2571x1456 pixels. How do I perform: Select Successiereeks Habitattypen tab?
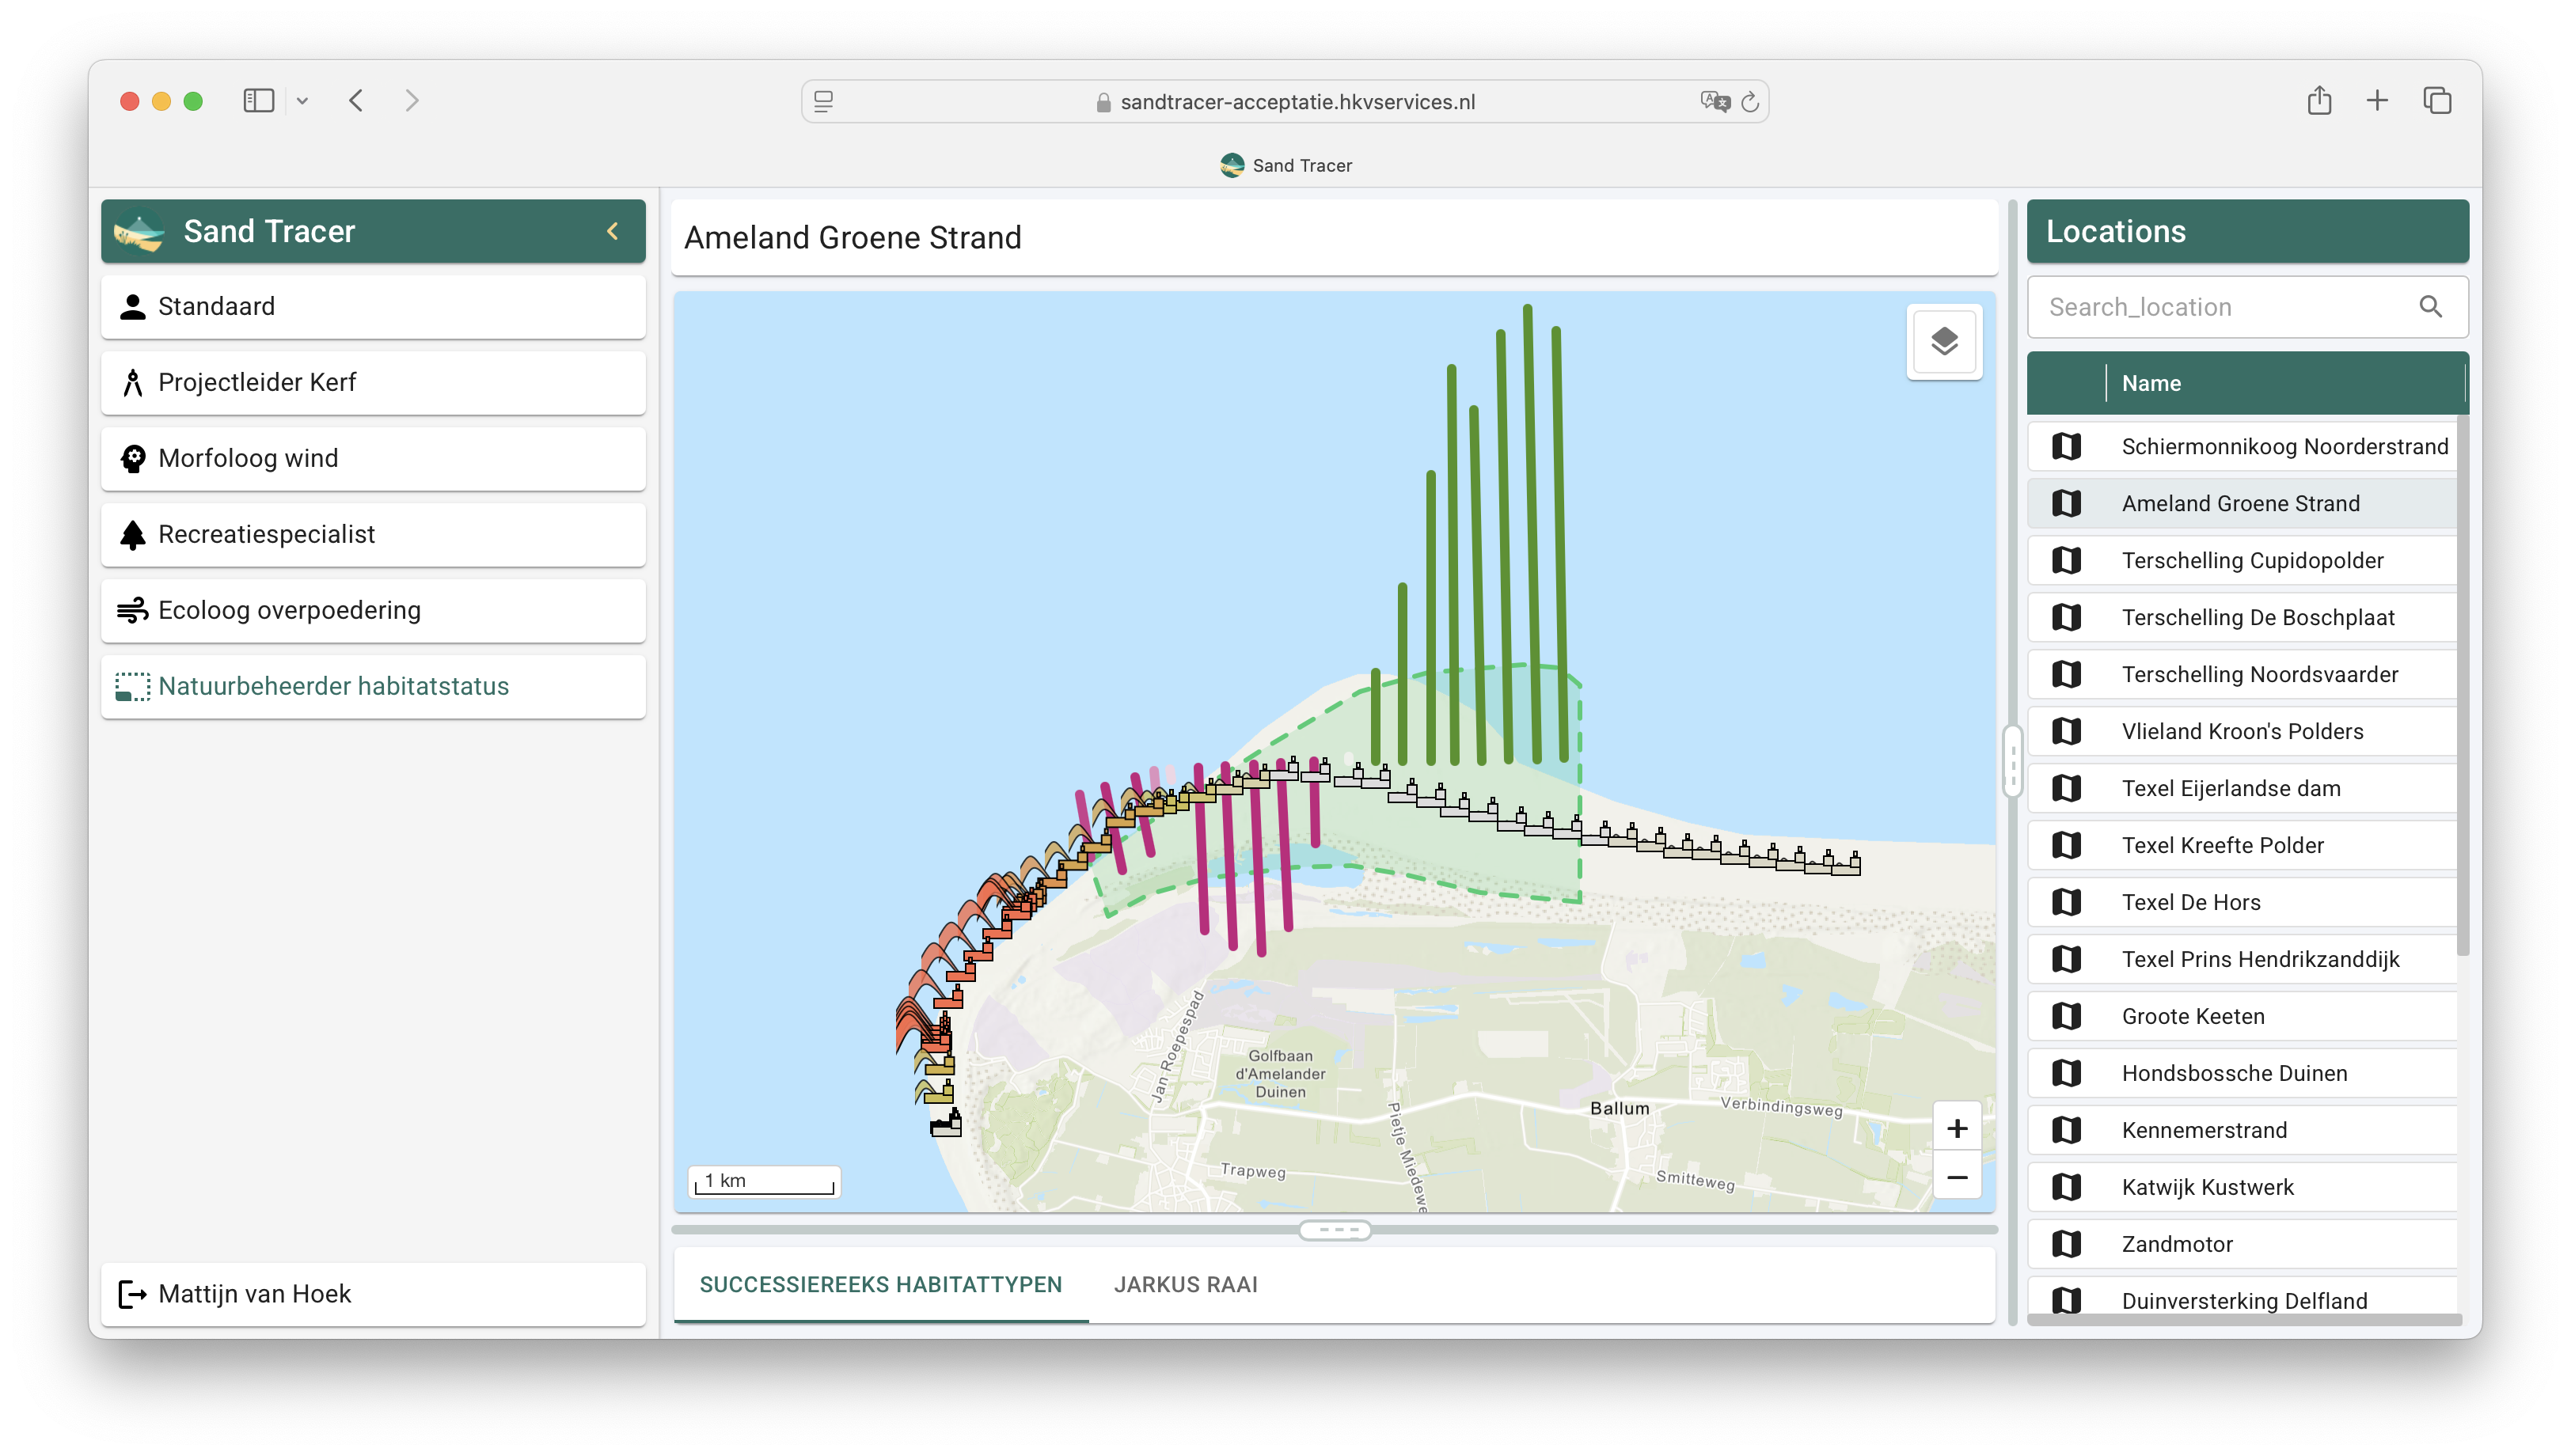click(880, 1284)
